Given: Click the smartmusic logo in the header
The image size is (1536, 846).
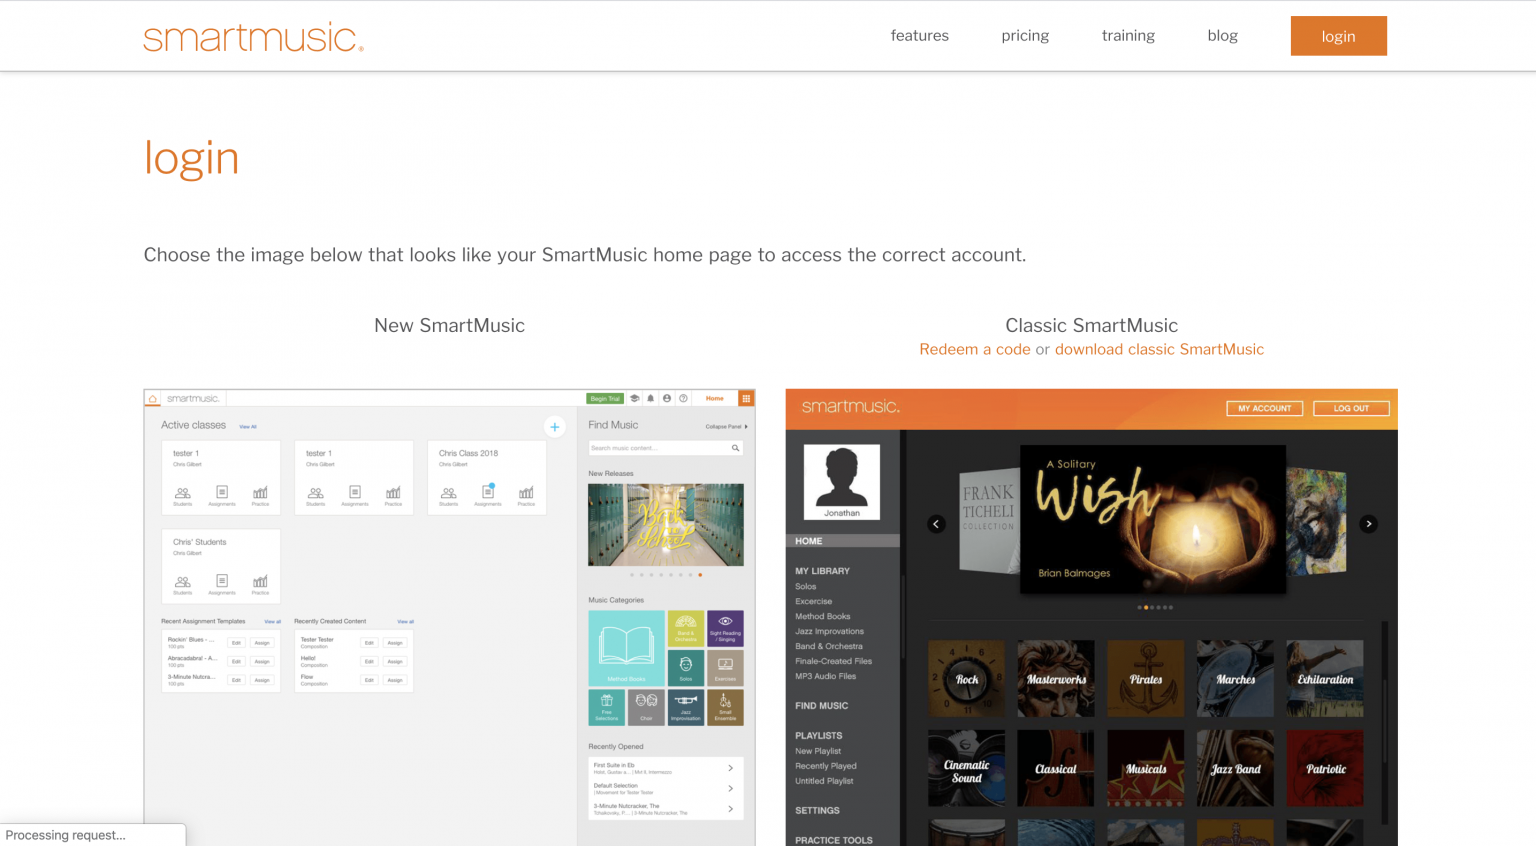Looking at the screenshot, I should coord(254,37).
